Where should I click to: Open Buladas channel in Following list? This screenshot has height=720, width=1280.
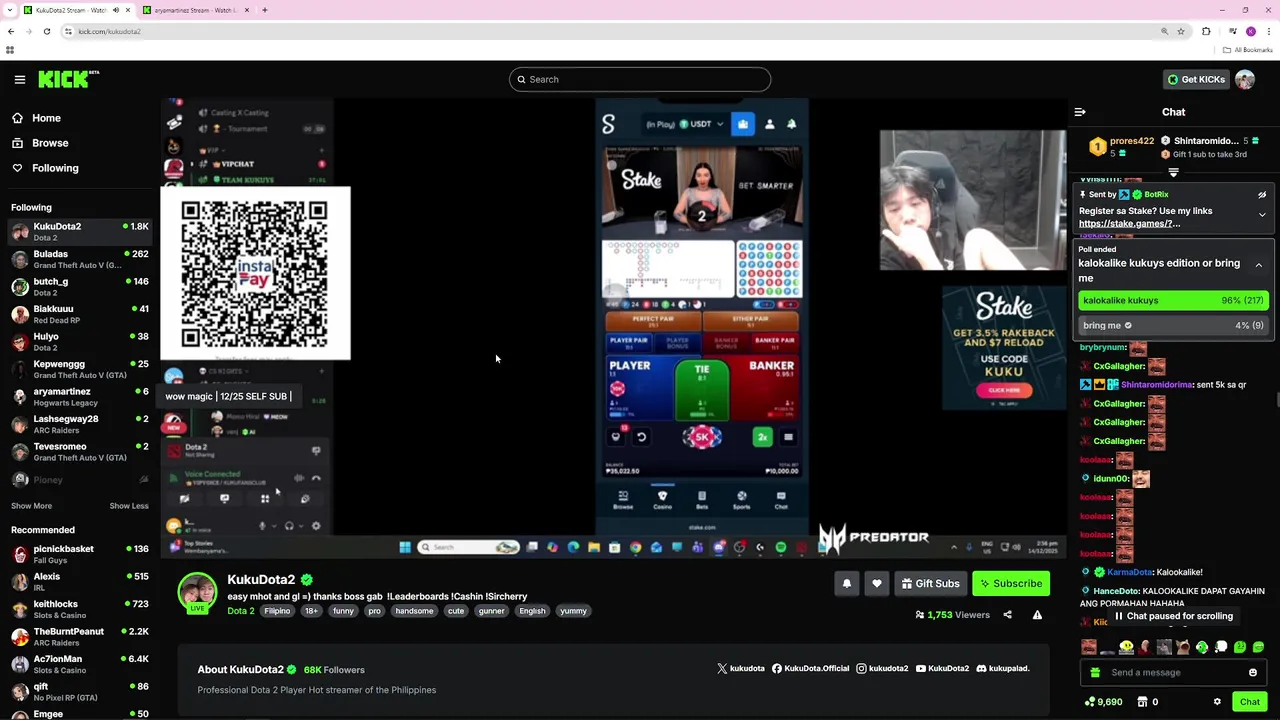(x=78, y=259)
